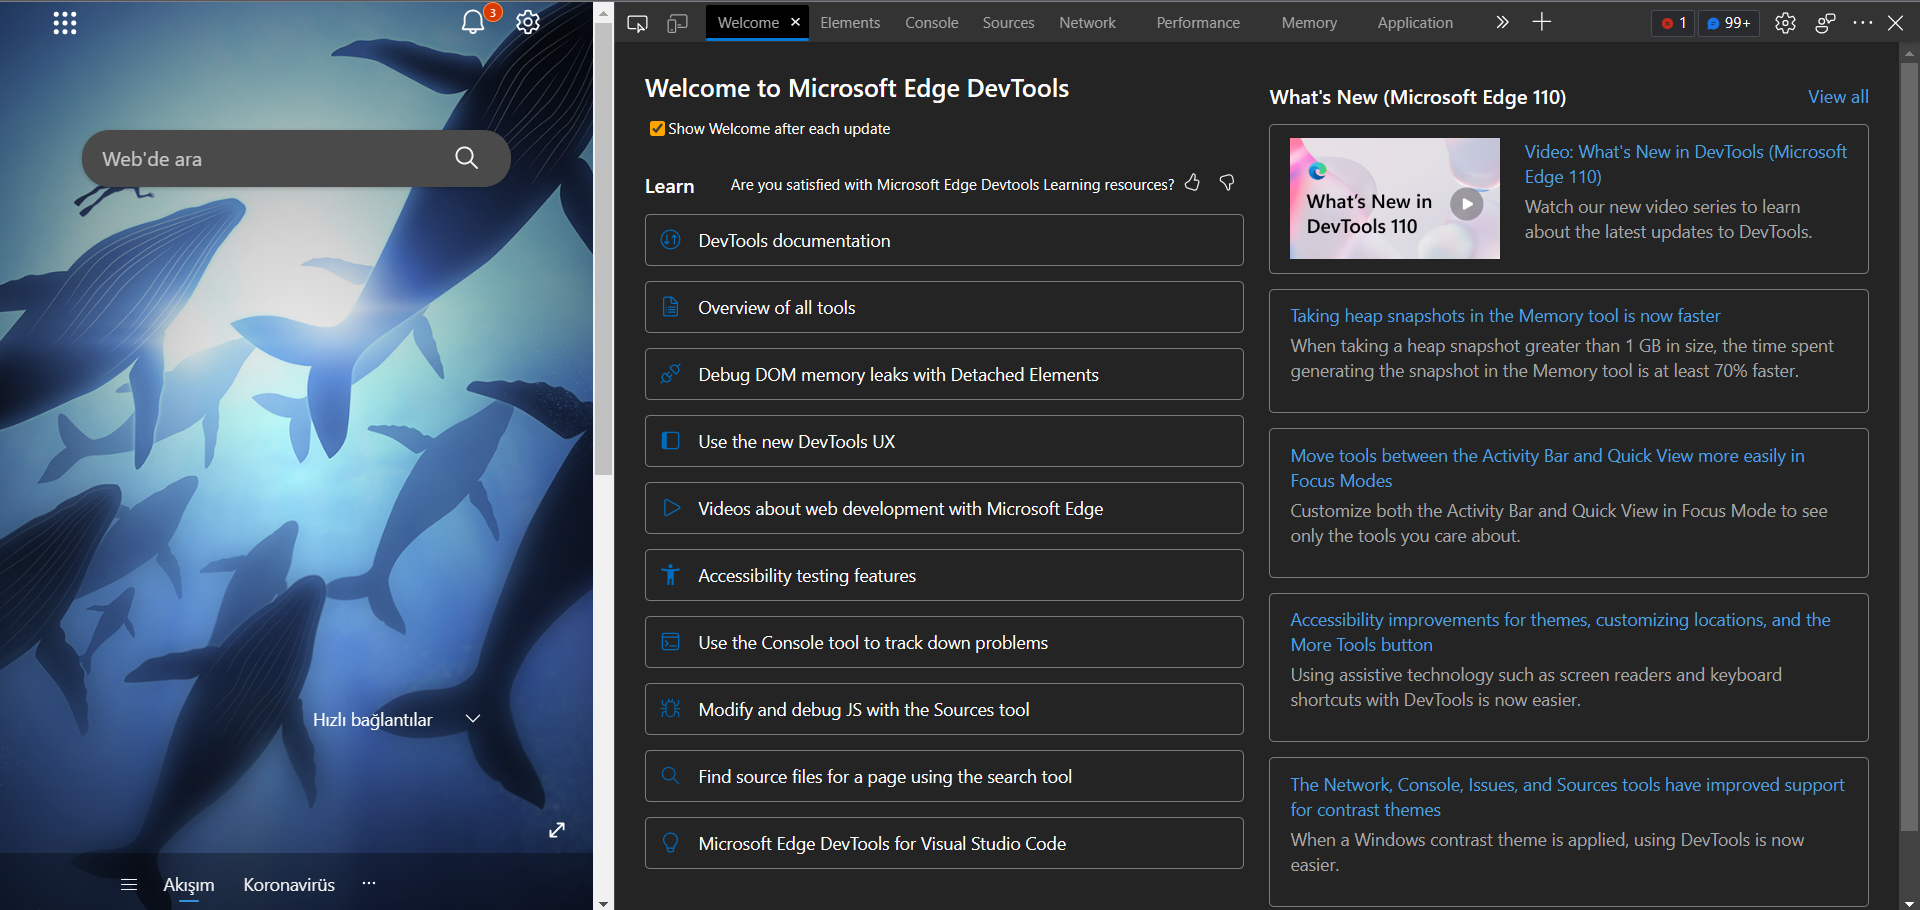
Task: Click View all in What's New
Action: (x=1838, y=97)
